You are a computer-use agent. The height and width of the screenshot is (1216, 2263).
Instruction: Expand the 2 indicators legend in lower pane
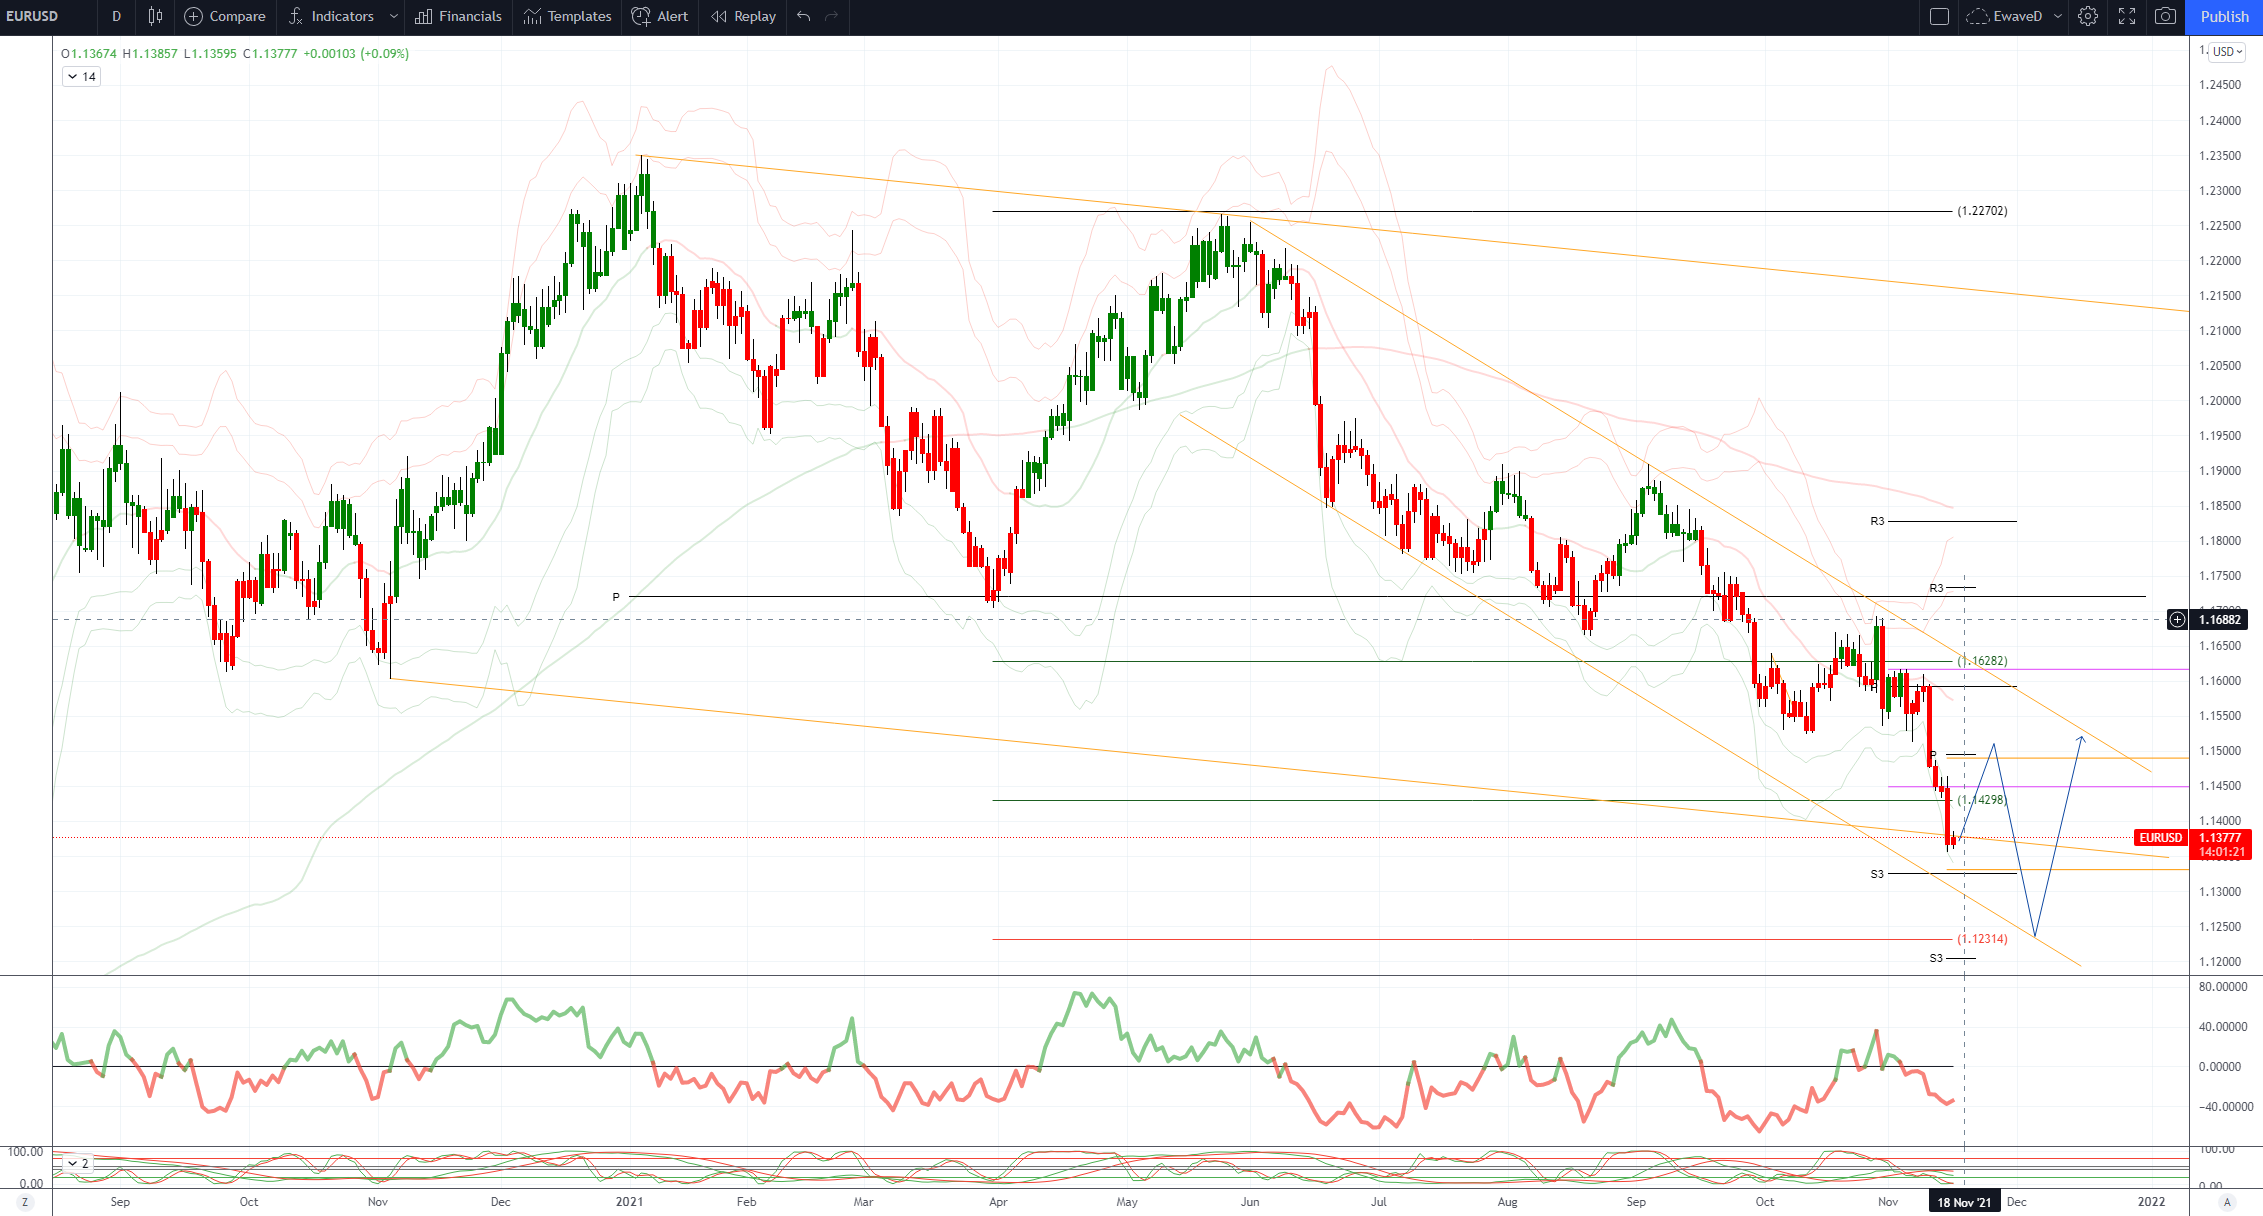pos(78,1163)
